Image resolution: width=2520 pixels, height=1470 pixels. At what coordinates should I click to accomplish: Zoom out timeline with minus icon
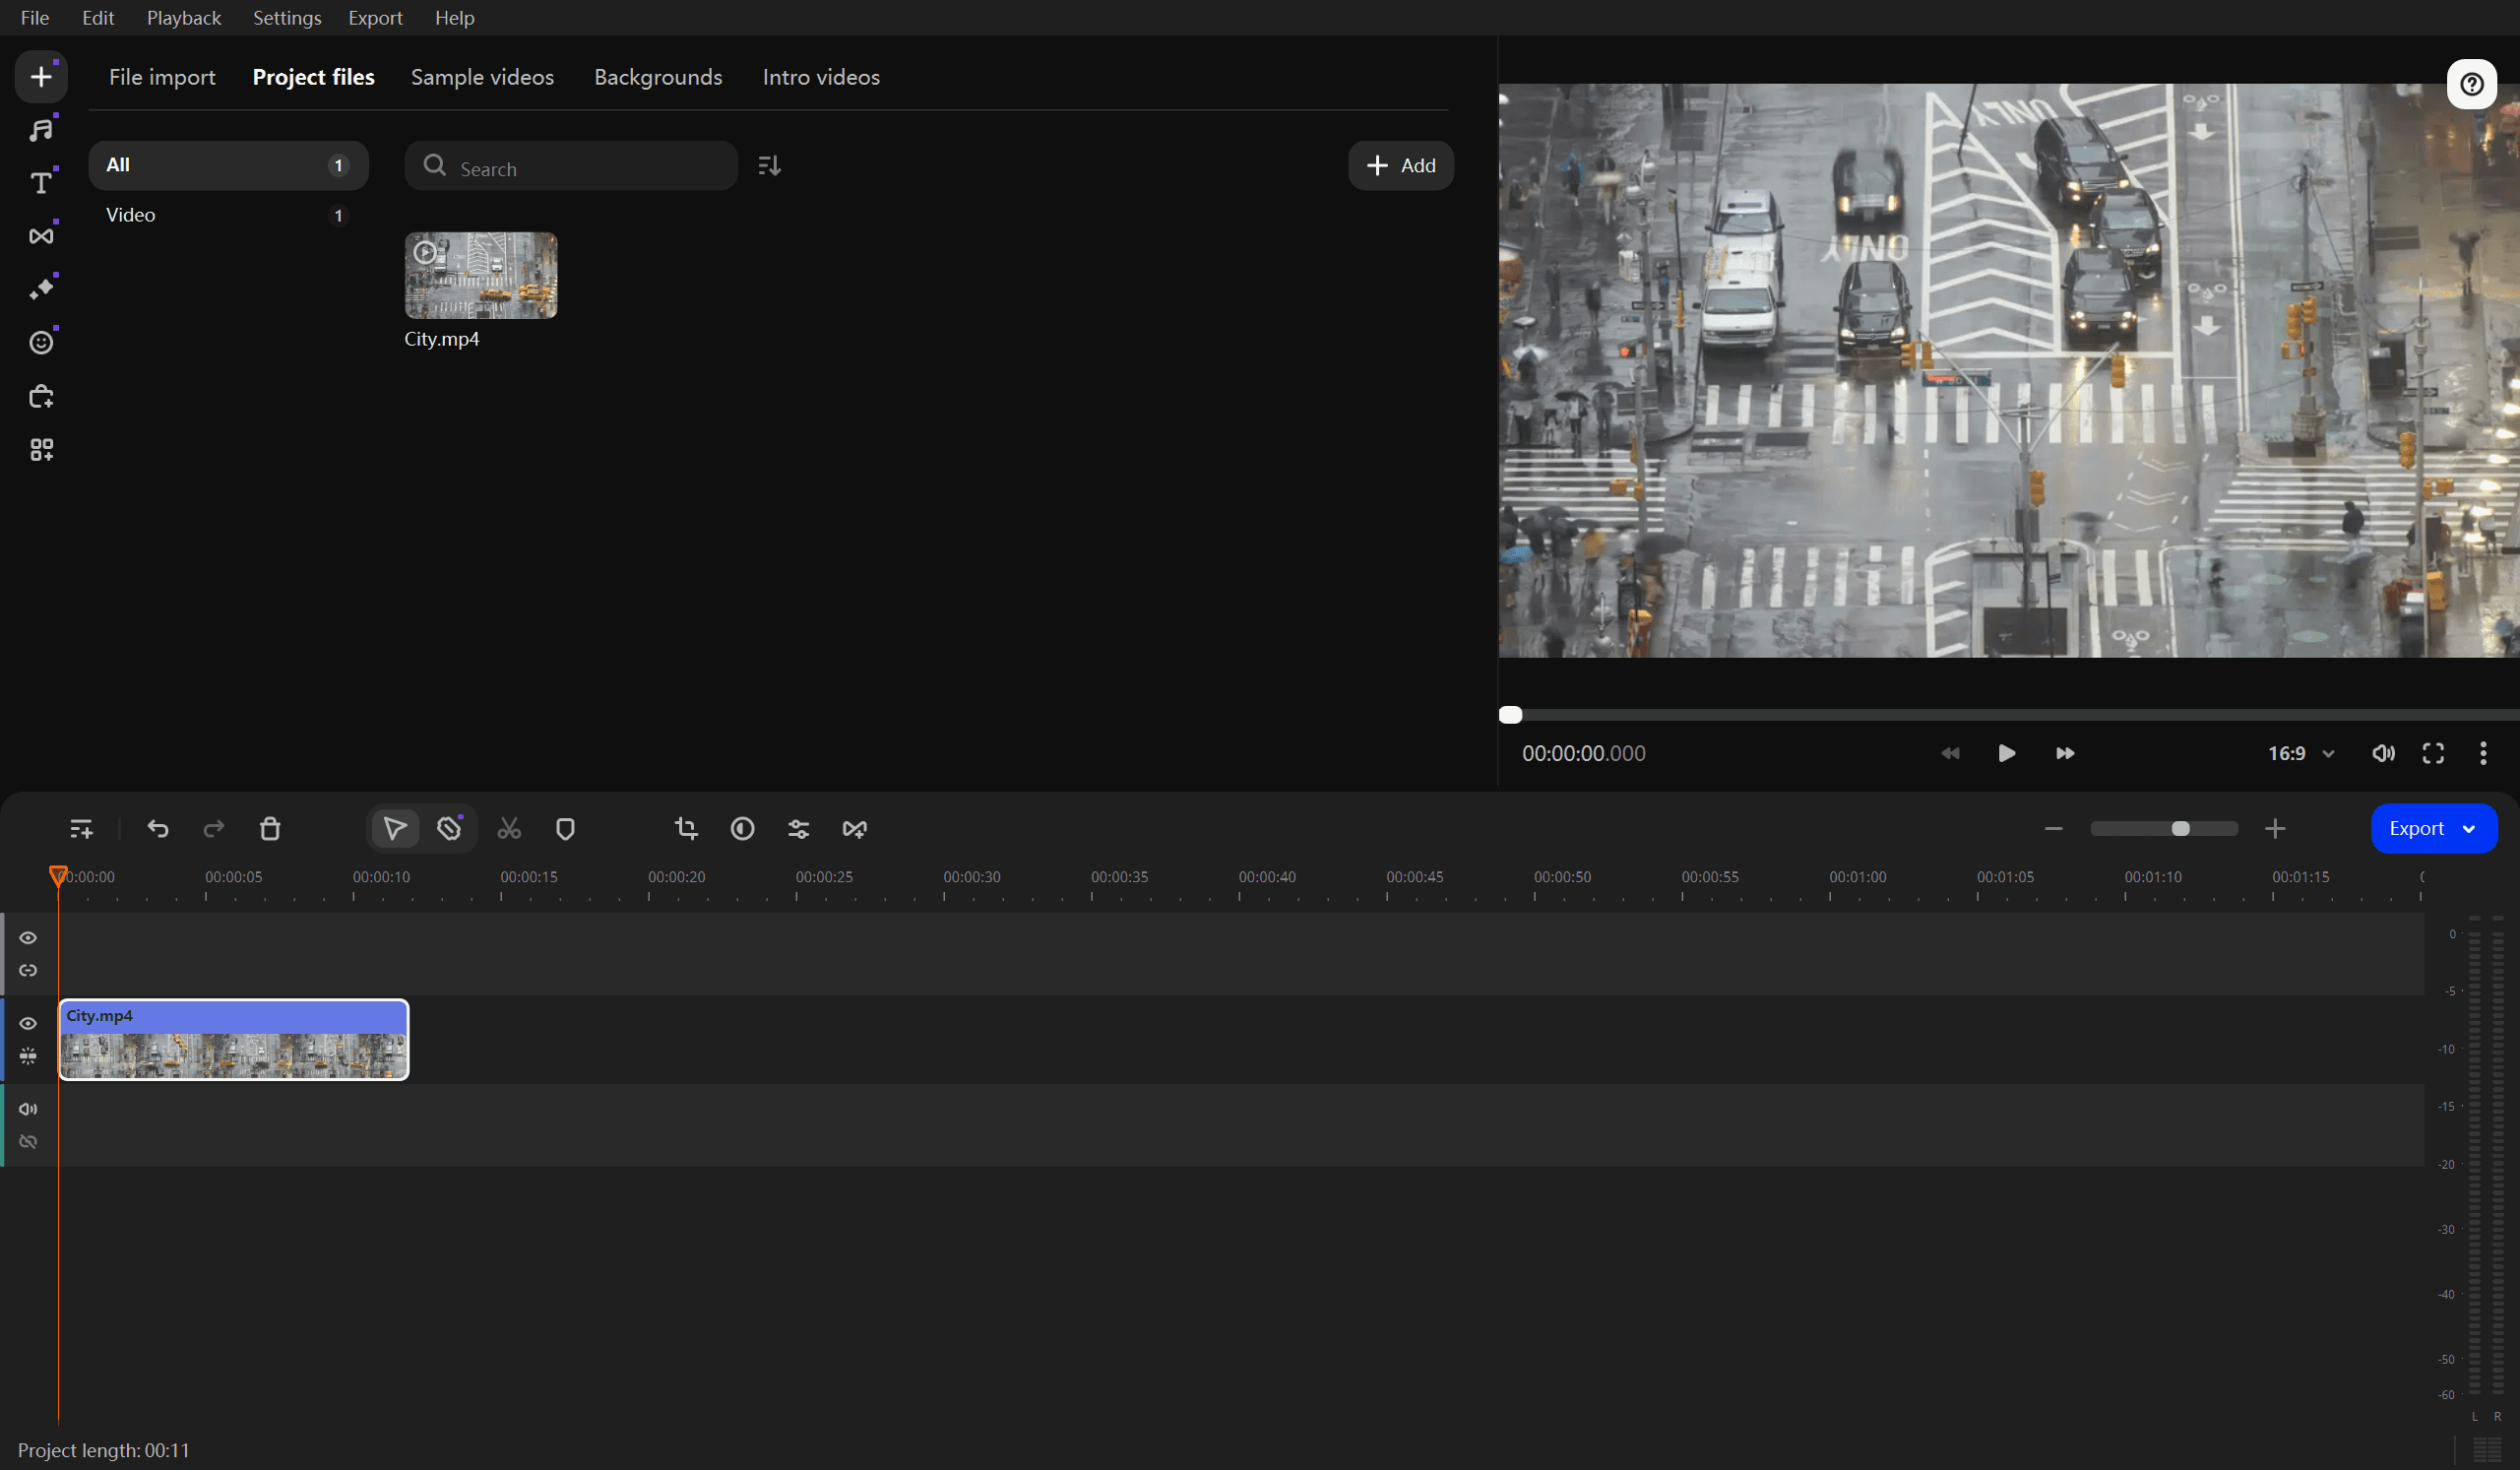[2054, 828]
